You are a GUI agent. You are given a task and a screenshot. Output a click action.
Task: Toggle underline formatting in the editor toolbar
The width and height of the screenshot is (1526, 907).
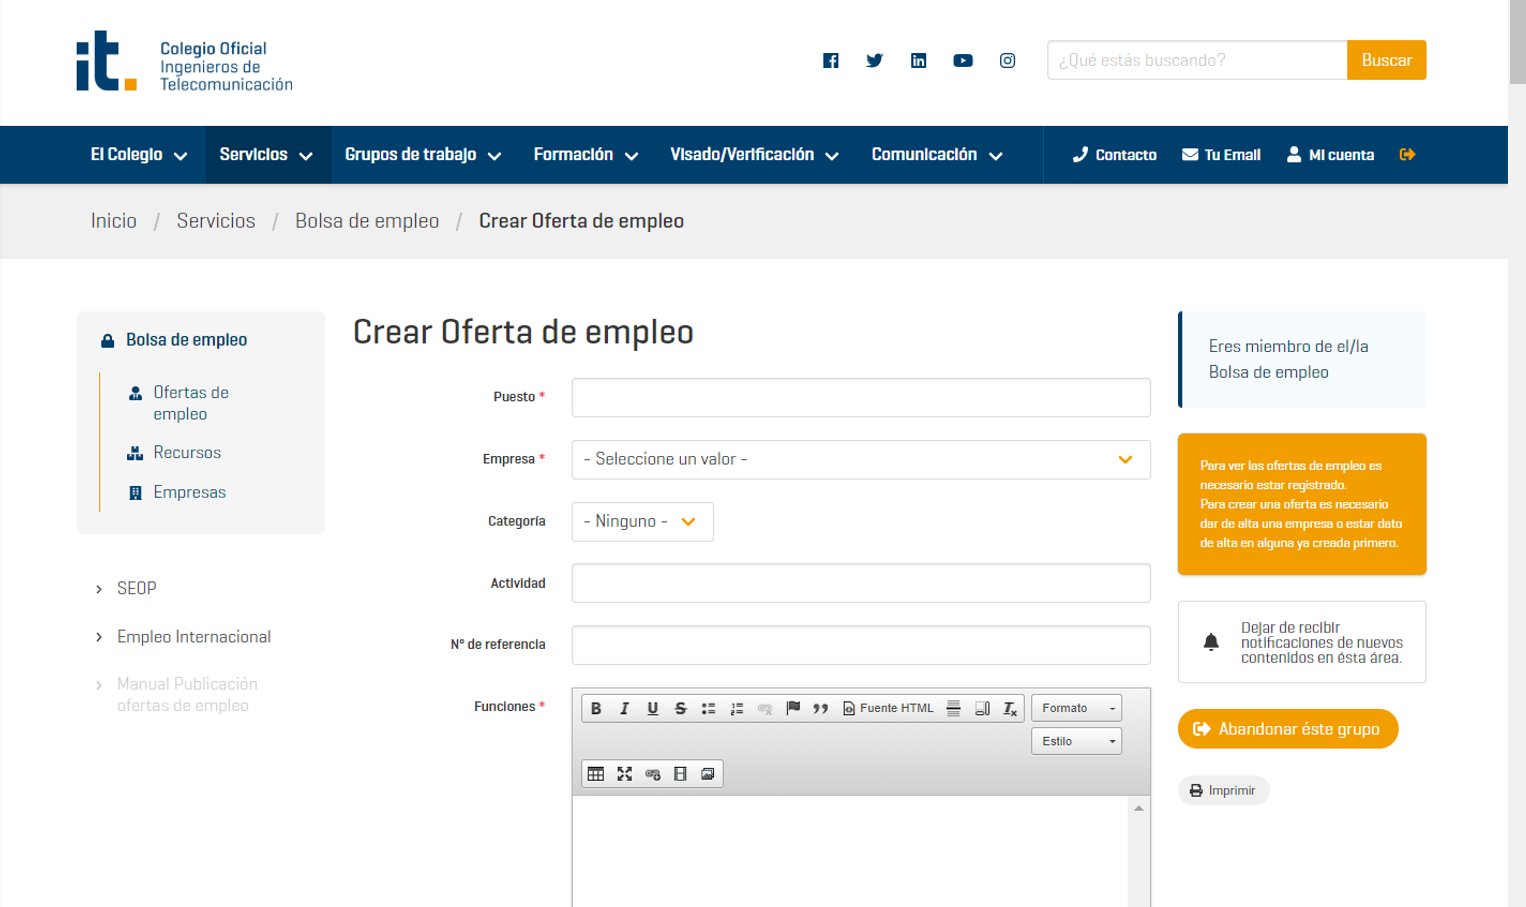[x=652, y=708]
